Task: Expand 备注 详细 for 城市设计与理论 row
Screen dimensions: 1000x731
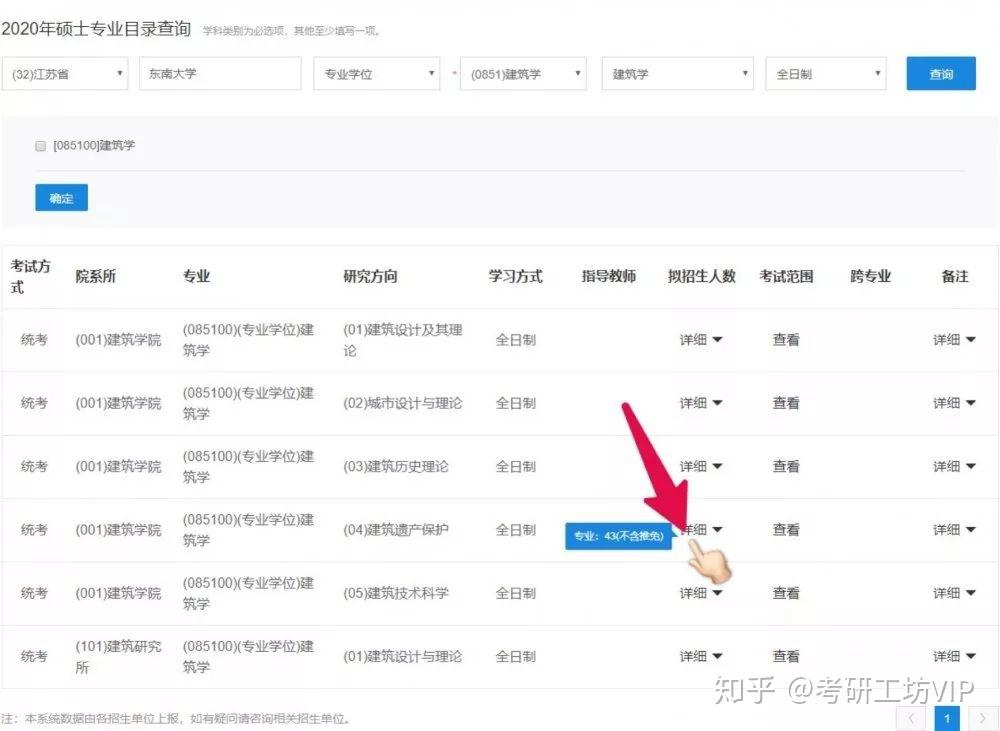Action: pos(954,403)
